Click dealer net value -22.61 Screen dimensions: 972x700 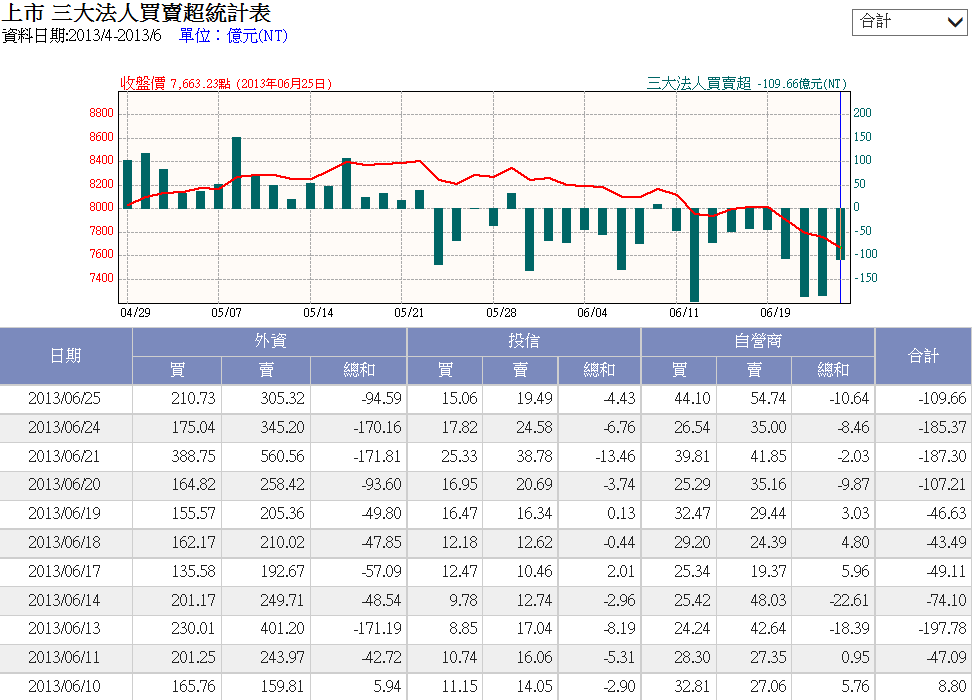pyautogui.click(x=849, y=600)
